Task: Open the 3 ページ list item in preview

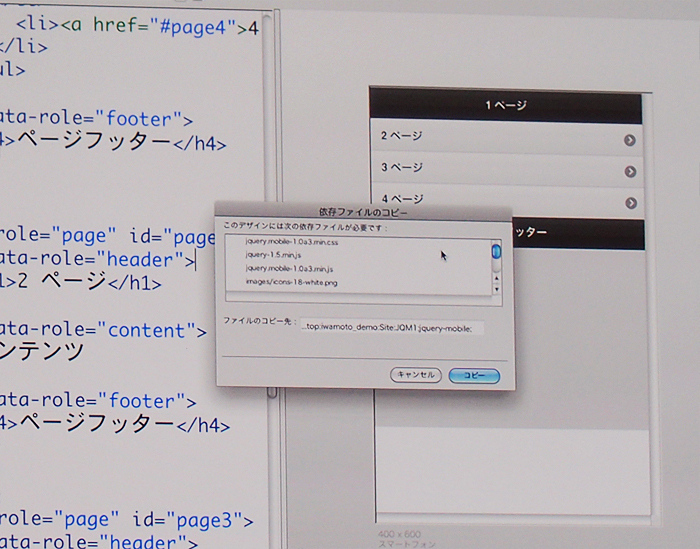Action: tap(507, 171)
